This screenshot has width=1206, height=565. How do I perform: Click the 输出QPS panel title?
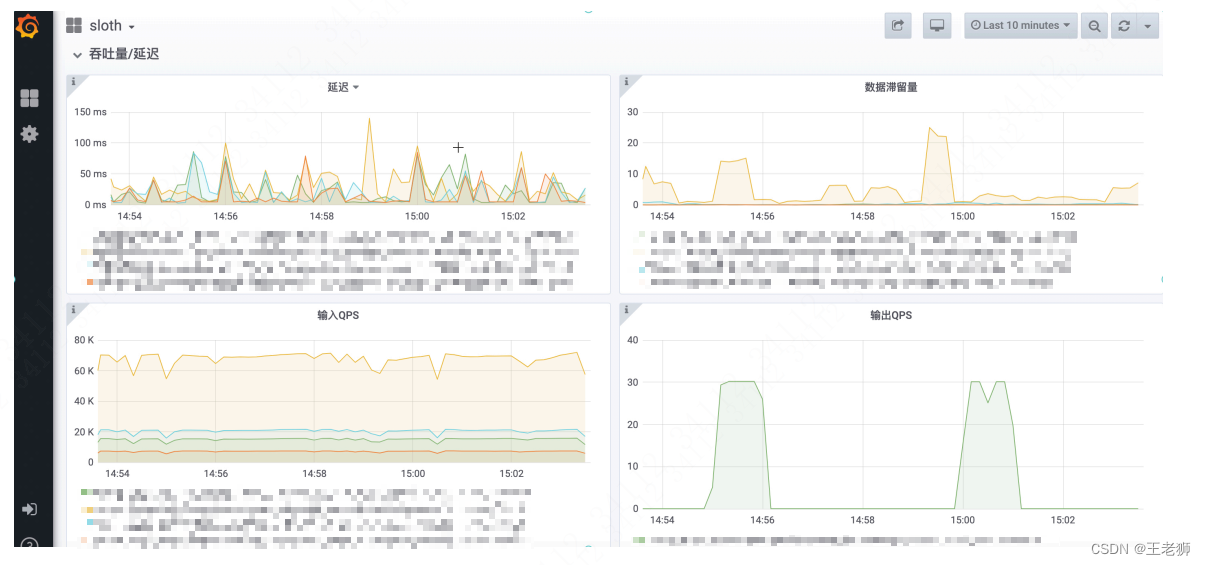(x=891, y=315)
